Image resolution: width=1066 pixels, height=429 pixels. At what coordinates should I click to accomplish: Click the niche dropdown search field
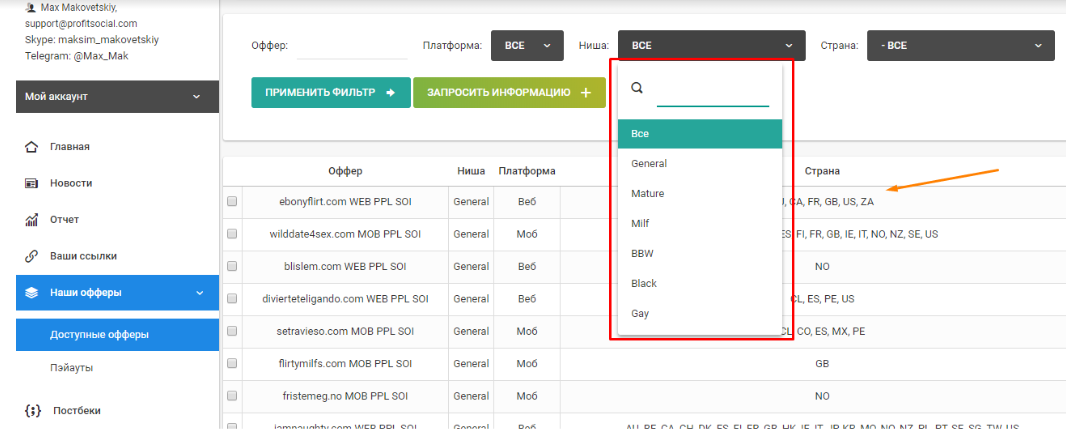712,92
